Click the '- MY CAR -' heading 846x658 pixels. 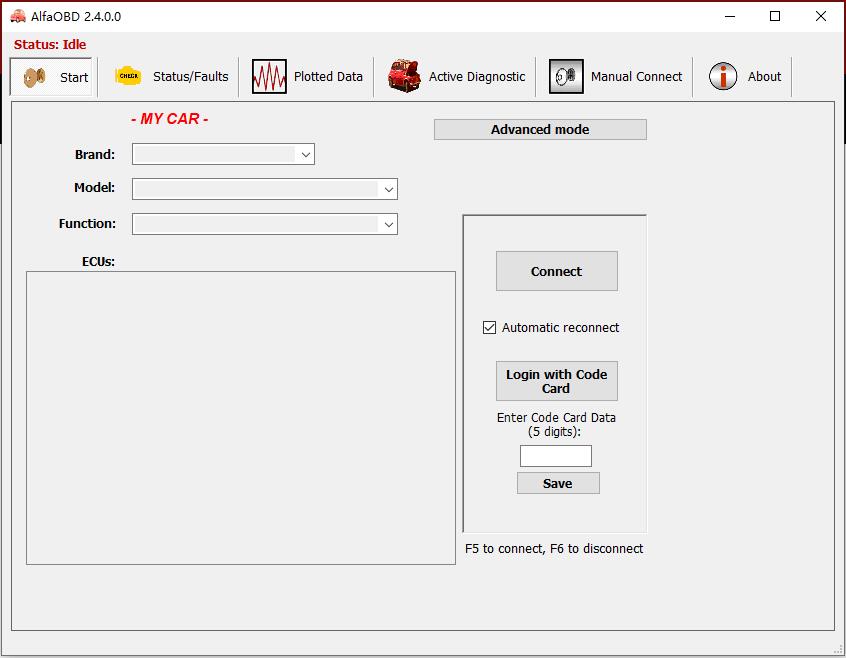[169, 119]
